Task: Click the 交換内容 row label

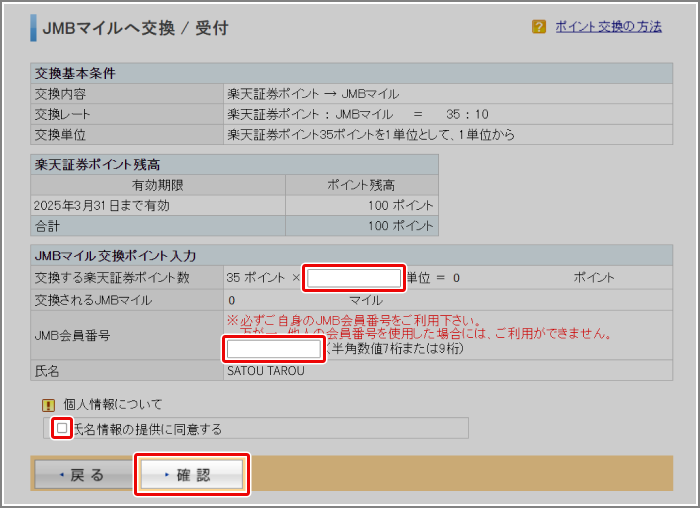Action: click(60, 94)
